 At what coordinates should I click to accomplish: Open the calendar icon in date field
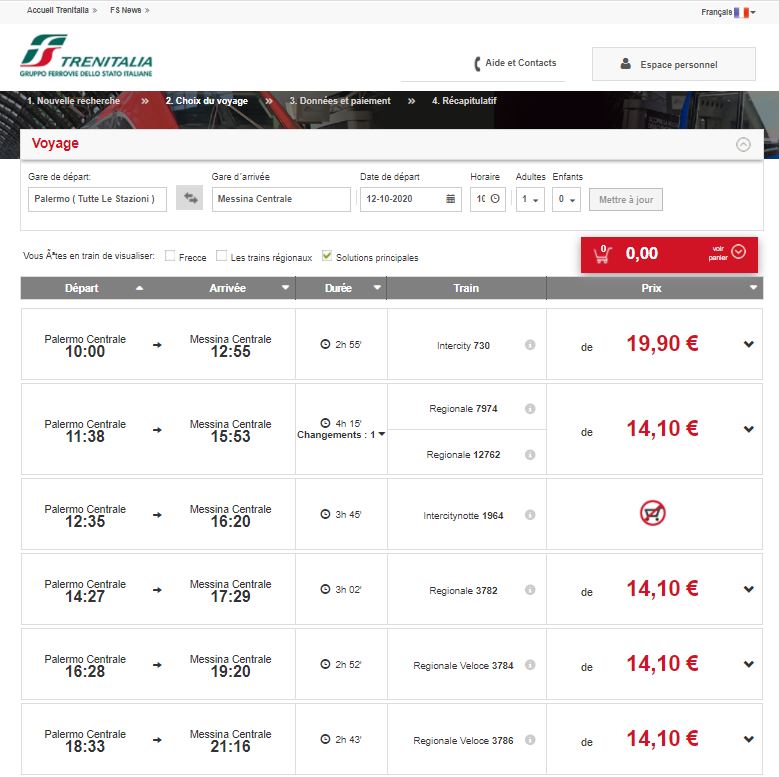pyautogui.click(x=450, y=199)
